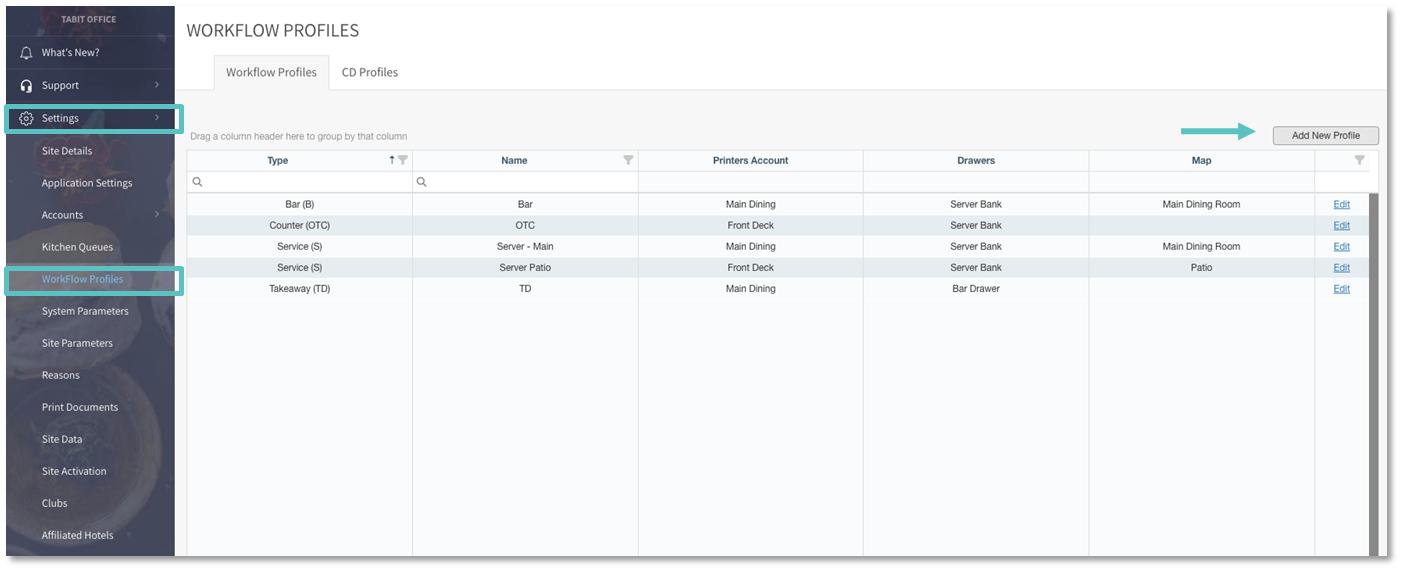
Task: Open Print Documents in the sidebar
Action: click(x=80, y=407)
